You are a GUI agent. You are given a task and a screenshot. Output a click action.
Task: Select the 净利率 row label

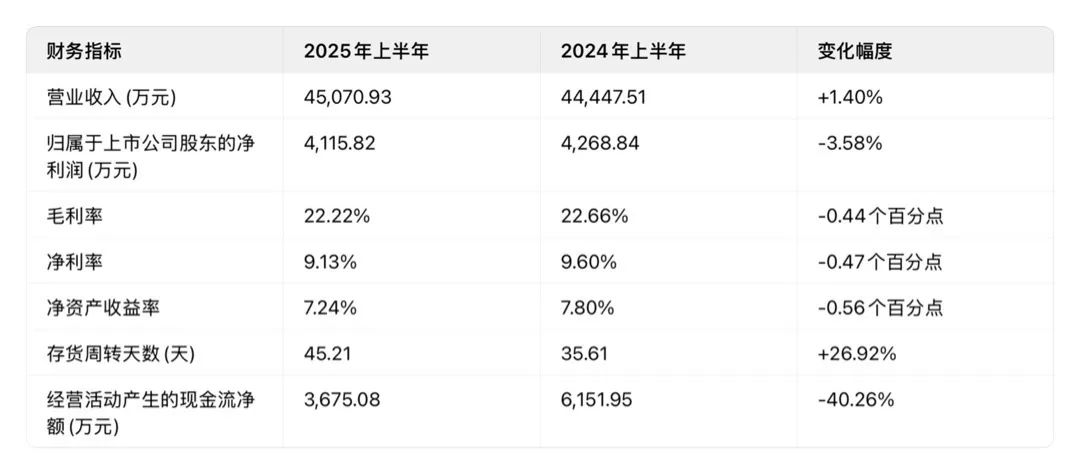(x=75, y=262)
